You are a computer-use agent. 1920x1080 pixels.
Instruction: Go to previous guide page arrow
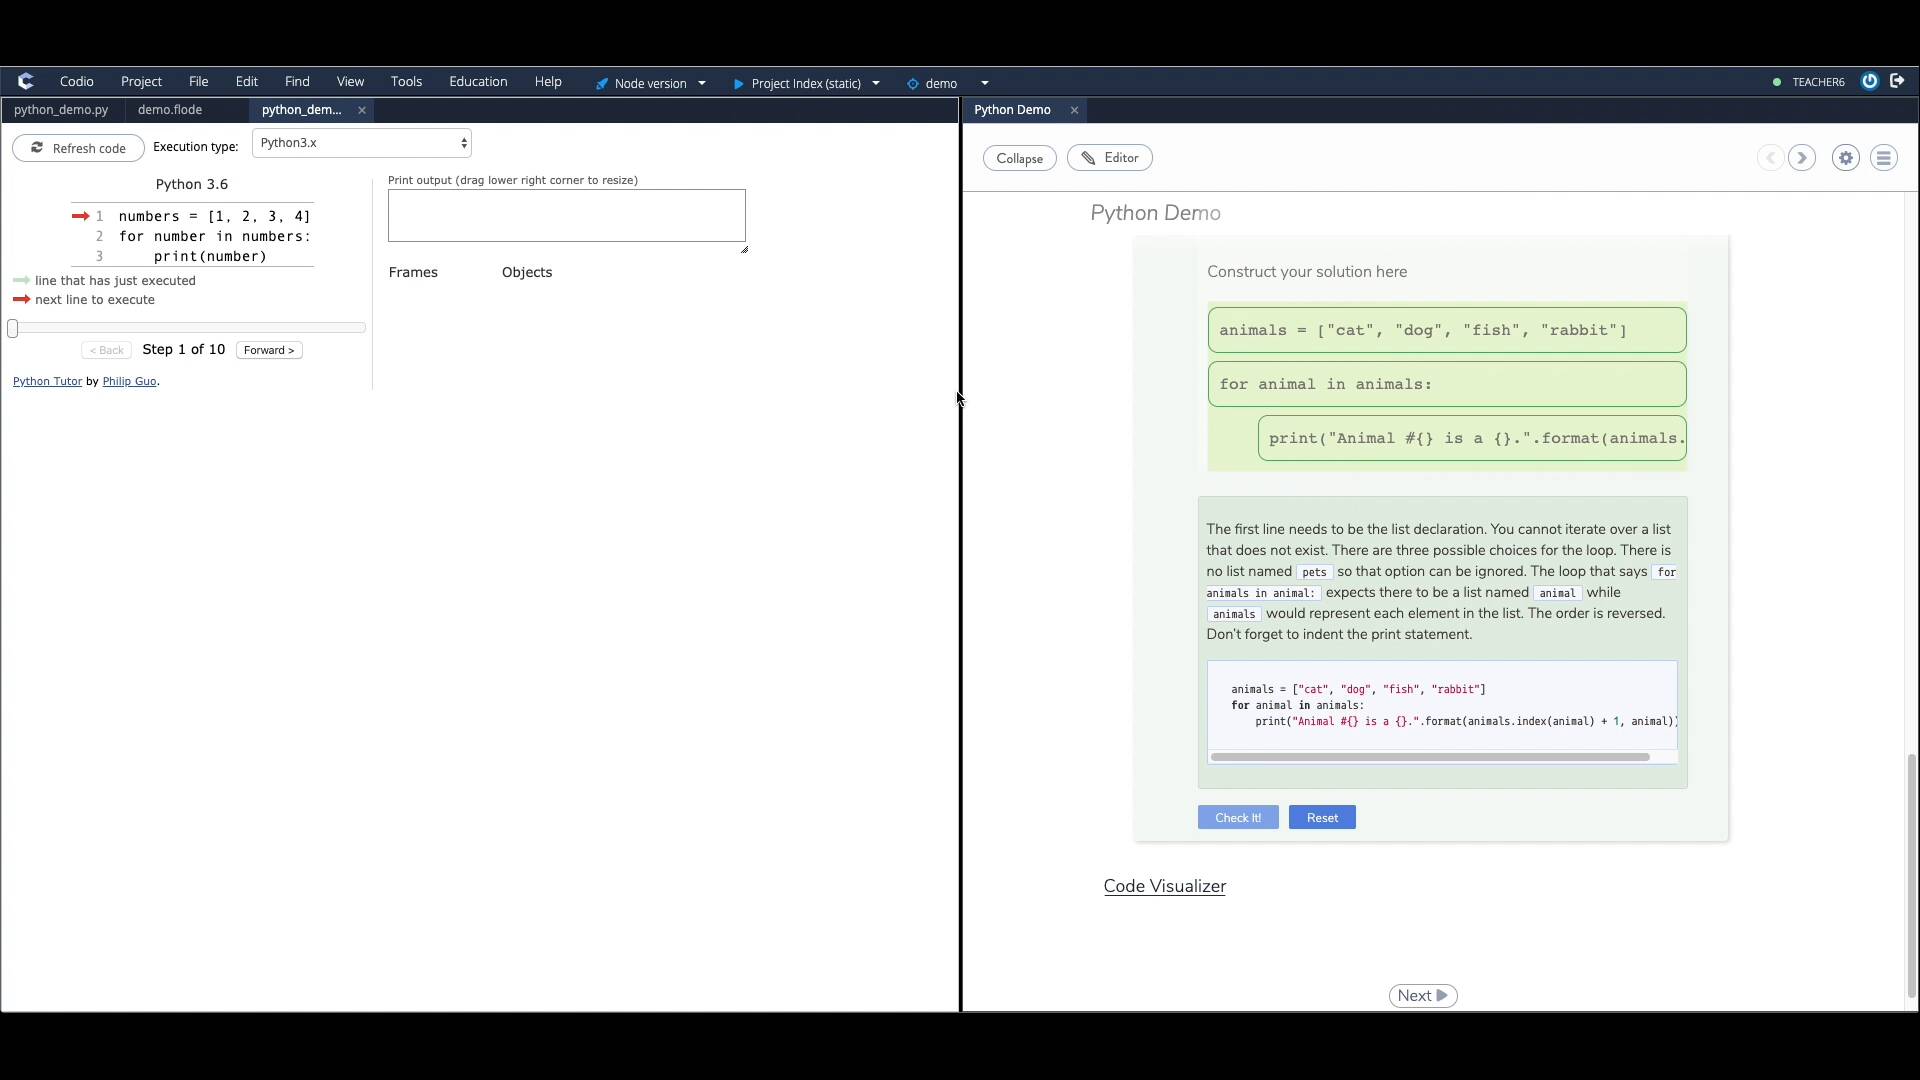coord(1770,158)
